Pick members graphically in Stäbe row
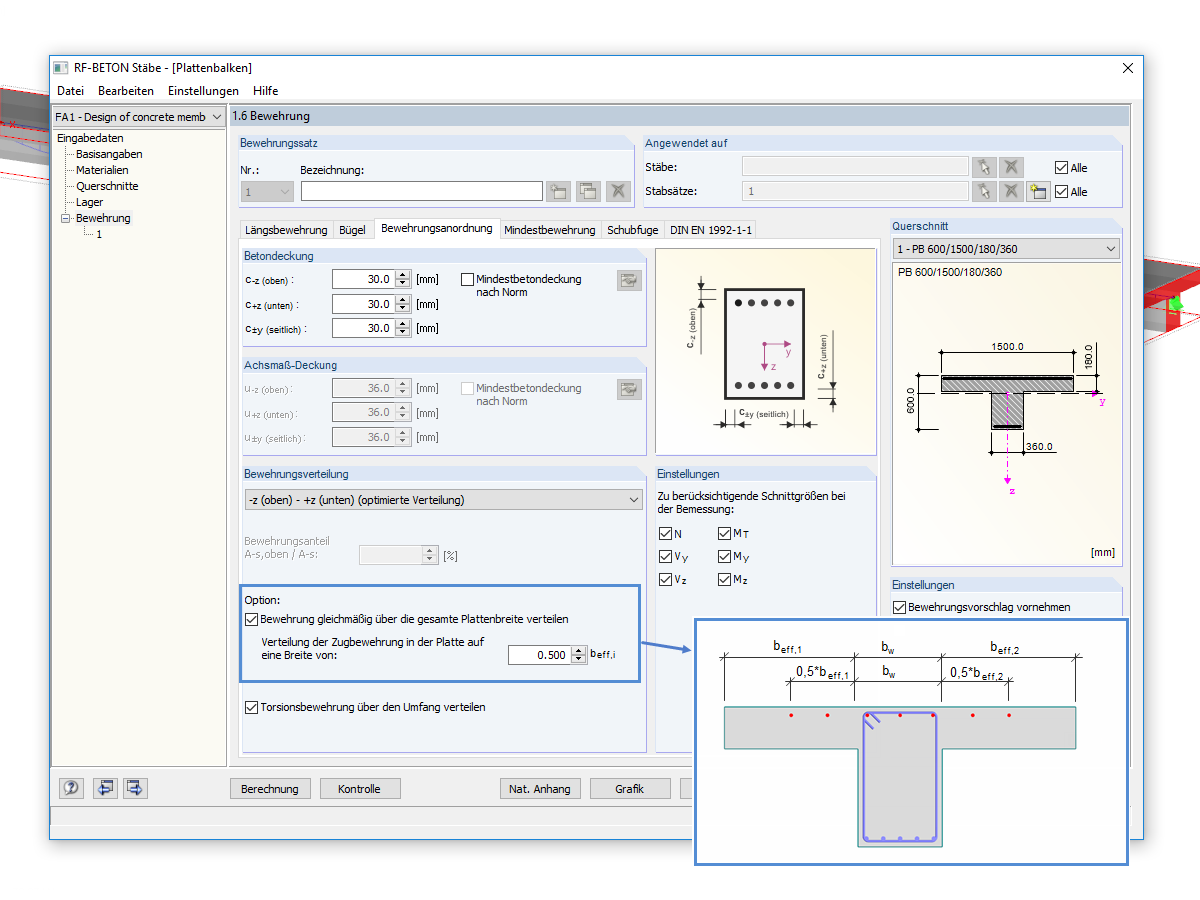The height and width of the screenshot is (900, 1200). 985,167
